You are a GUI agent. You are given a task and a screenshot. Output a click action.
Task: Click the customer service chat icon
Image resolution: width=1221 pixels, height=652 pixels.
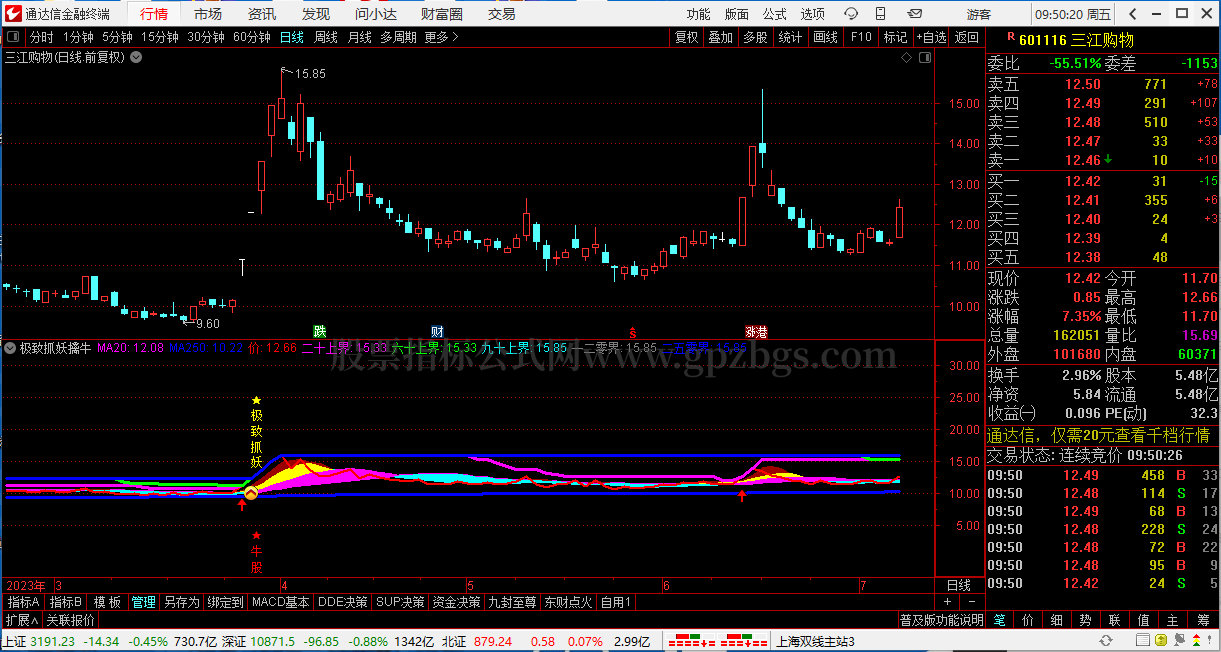(851, 13)
